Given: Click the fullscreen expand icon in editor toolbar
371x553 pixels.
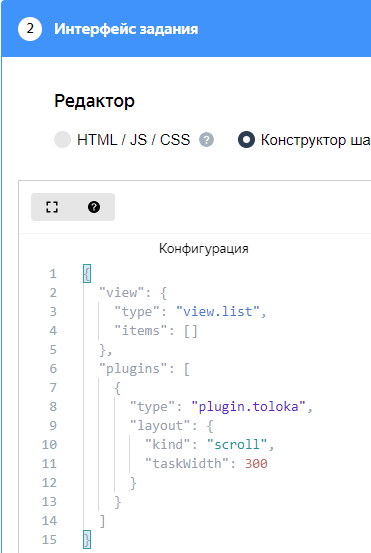Looking at the screenshot, I should pyautogui.click(x=52, y=207).
